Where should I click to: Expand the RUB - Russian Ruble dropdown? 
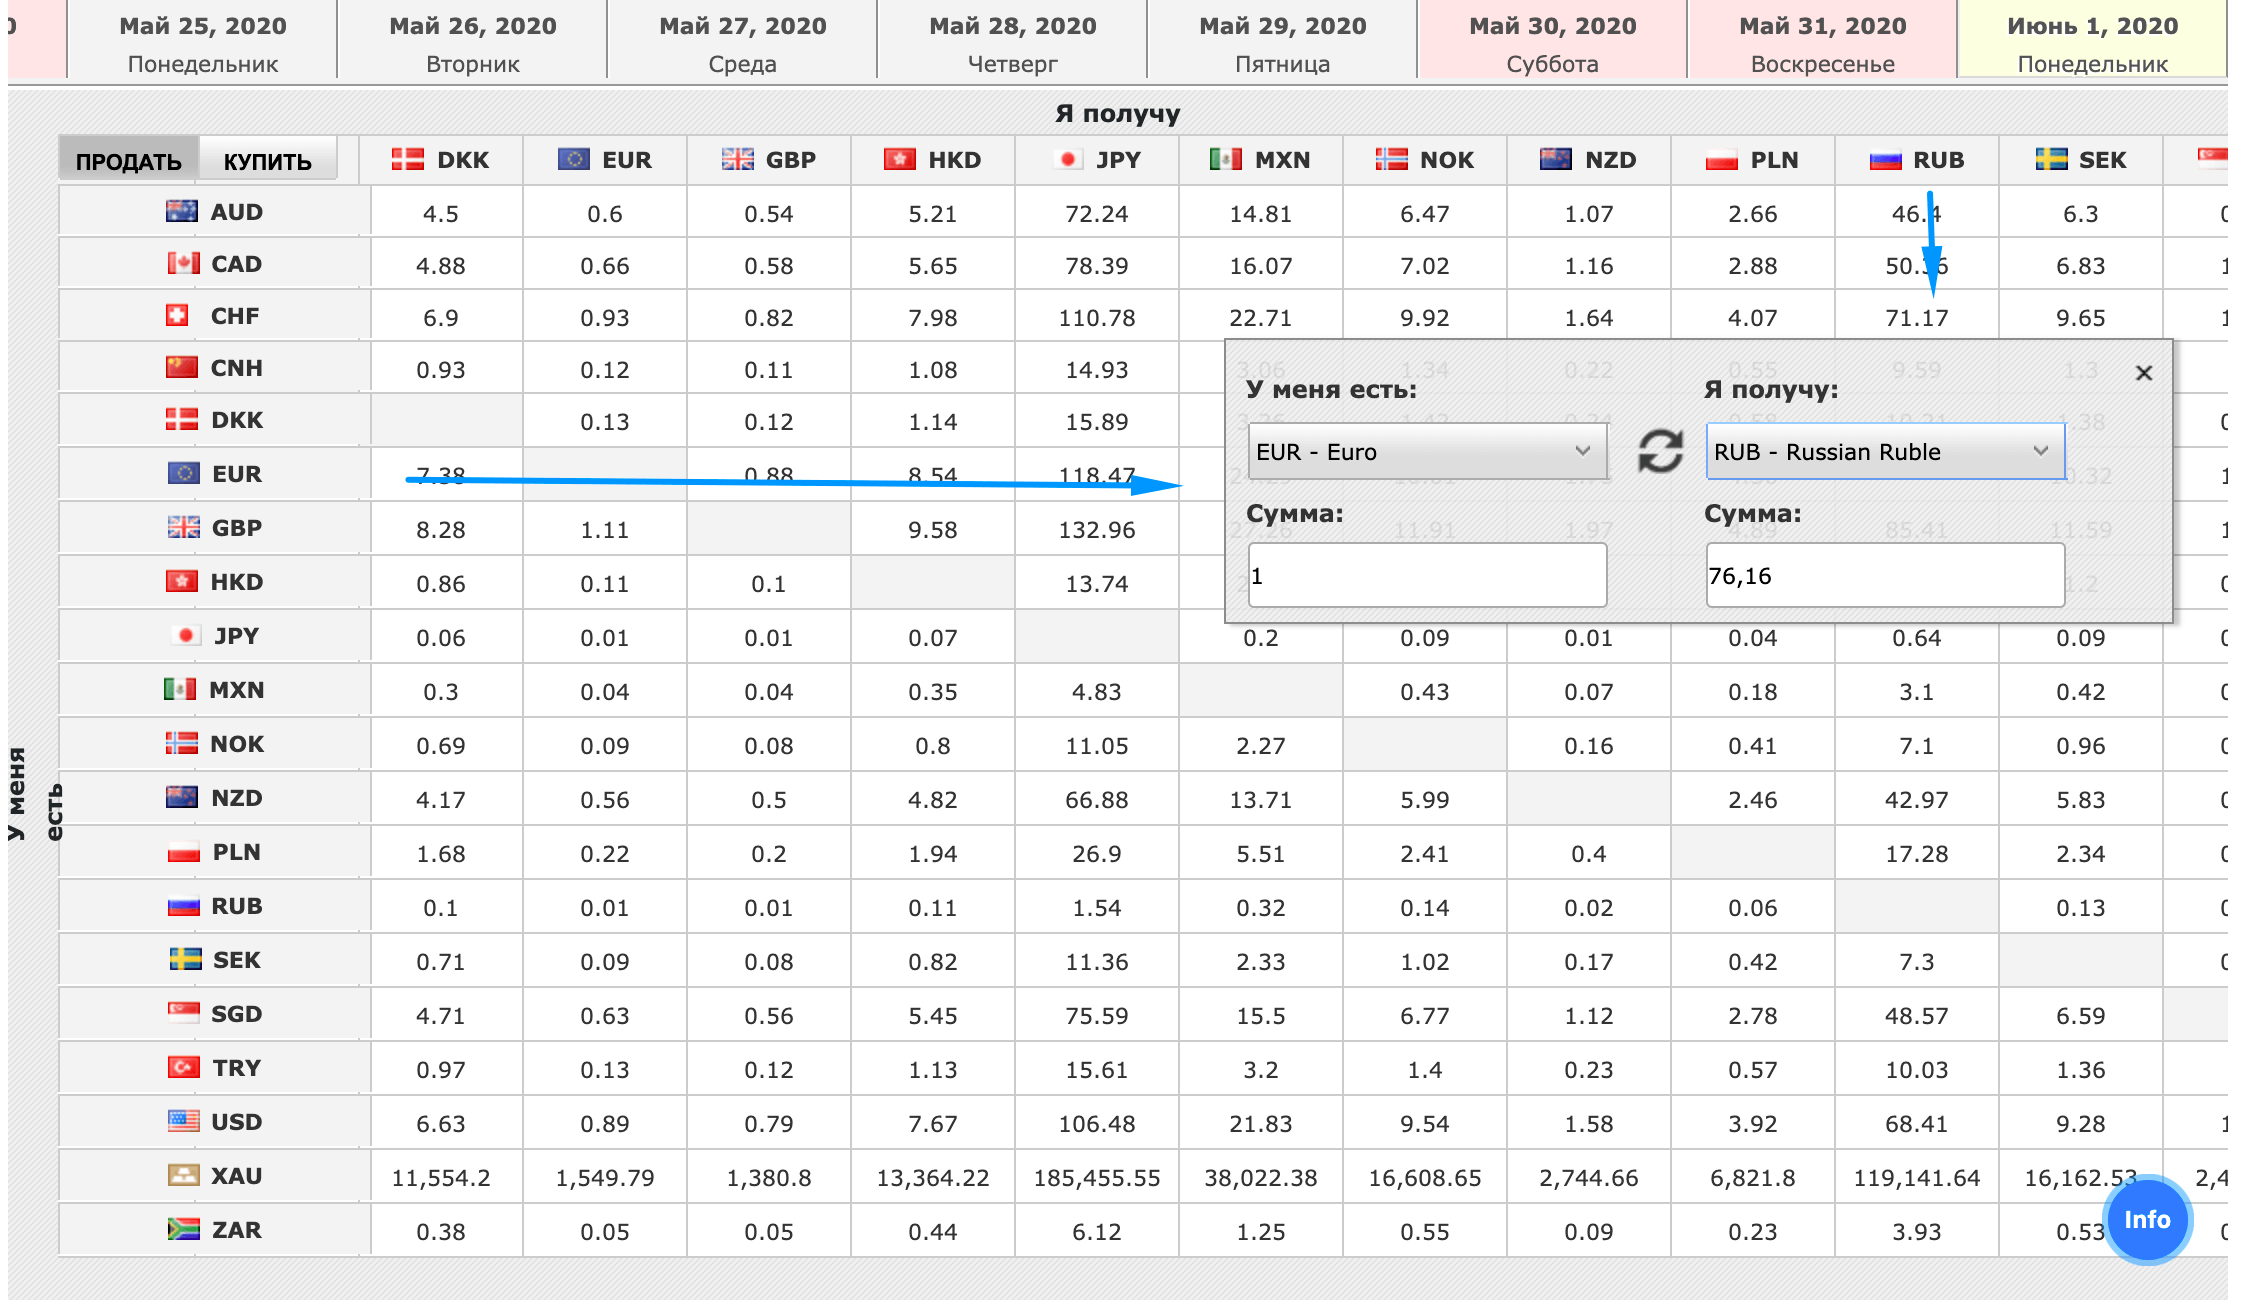tap(1884, 451)
